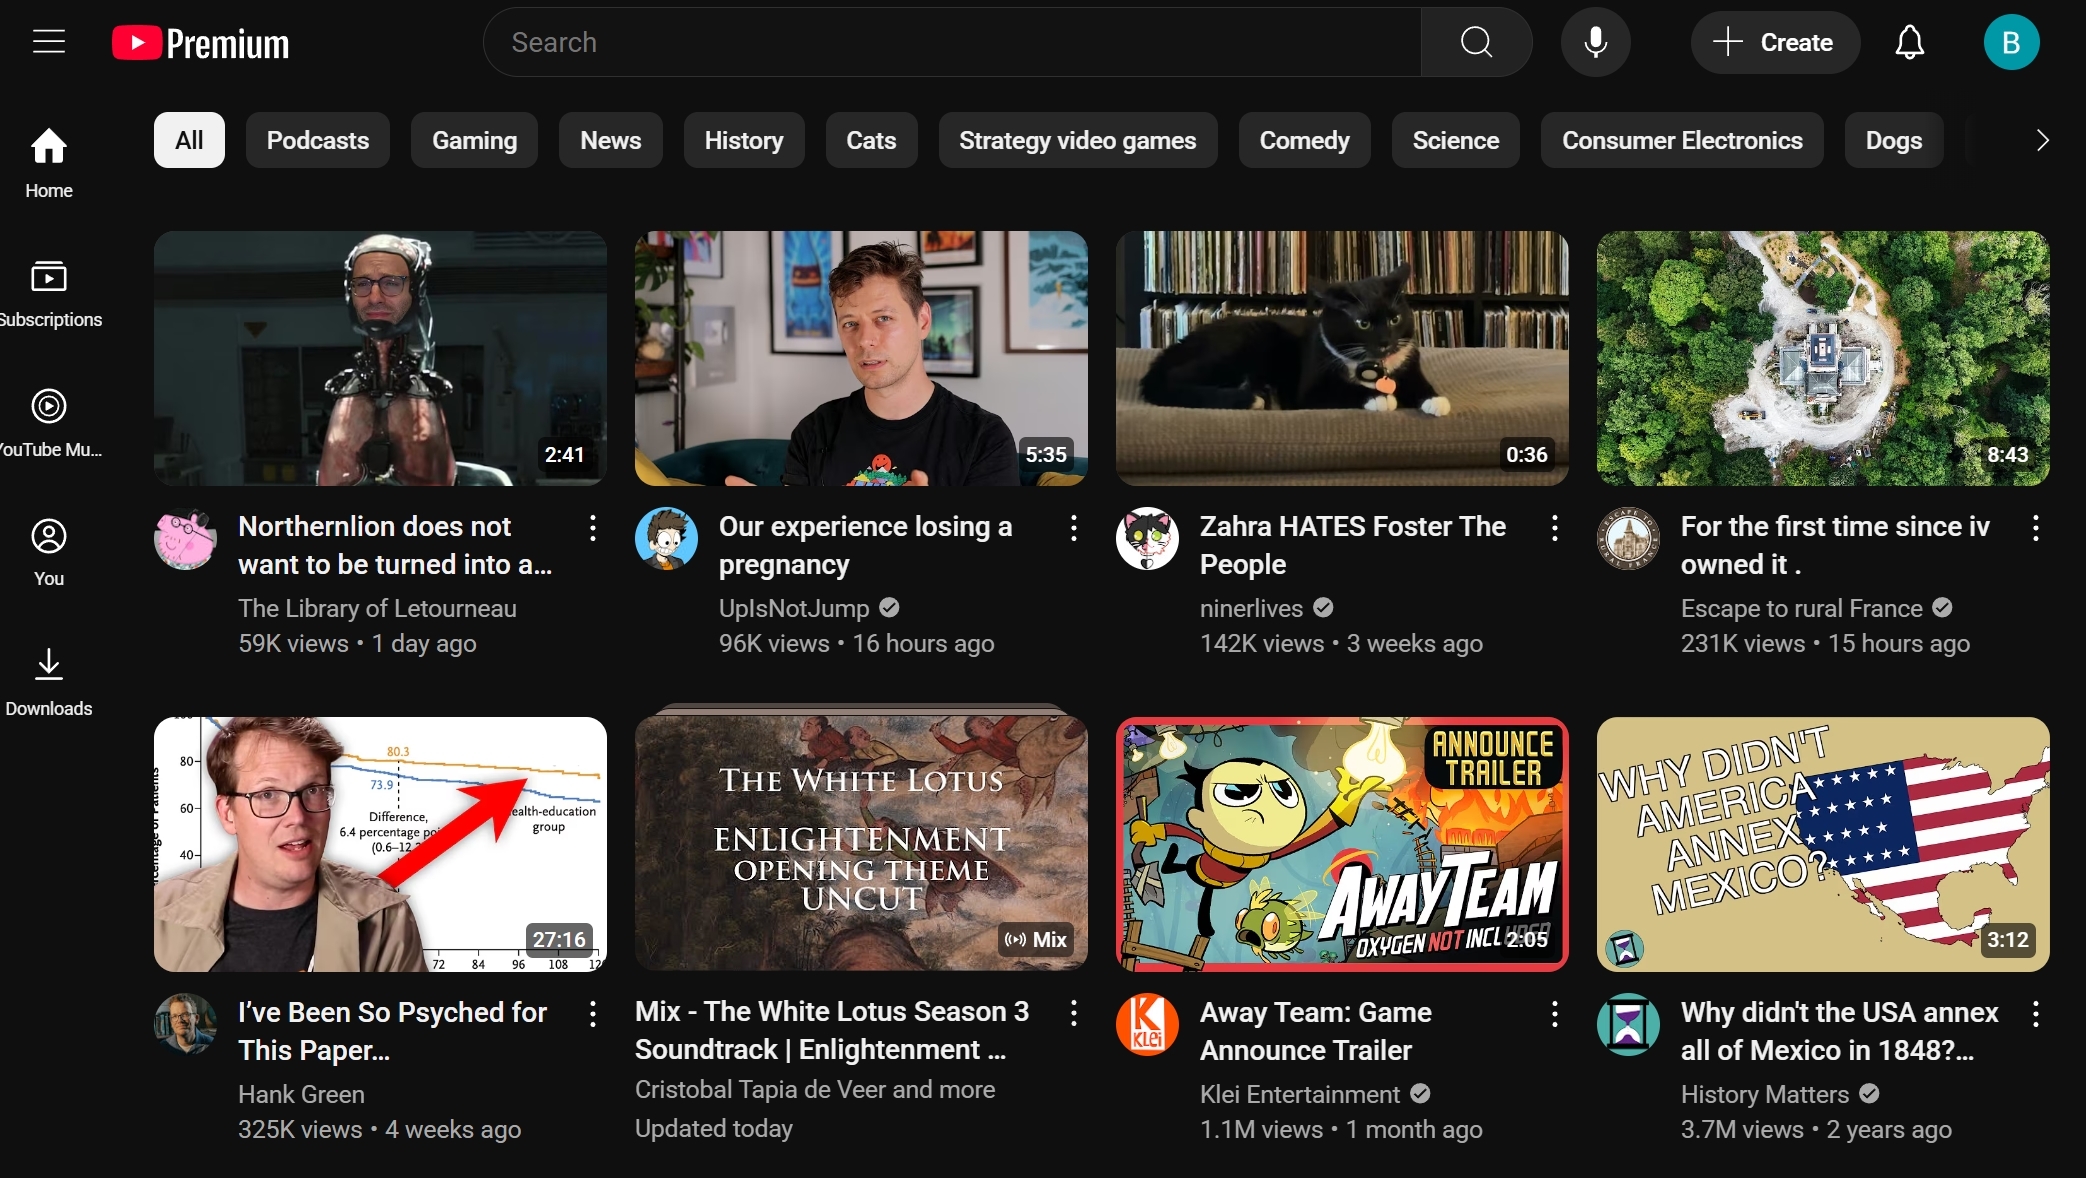Viewport: 2086px width, 1178px height.
Task: Go to Subscriptions in sidebar
Action: [x=49, y=292]
